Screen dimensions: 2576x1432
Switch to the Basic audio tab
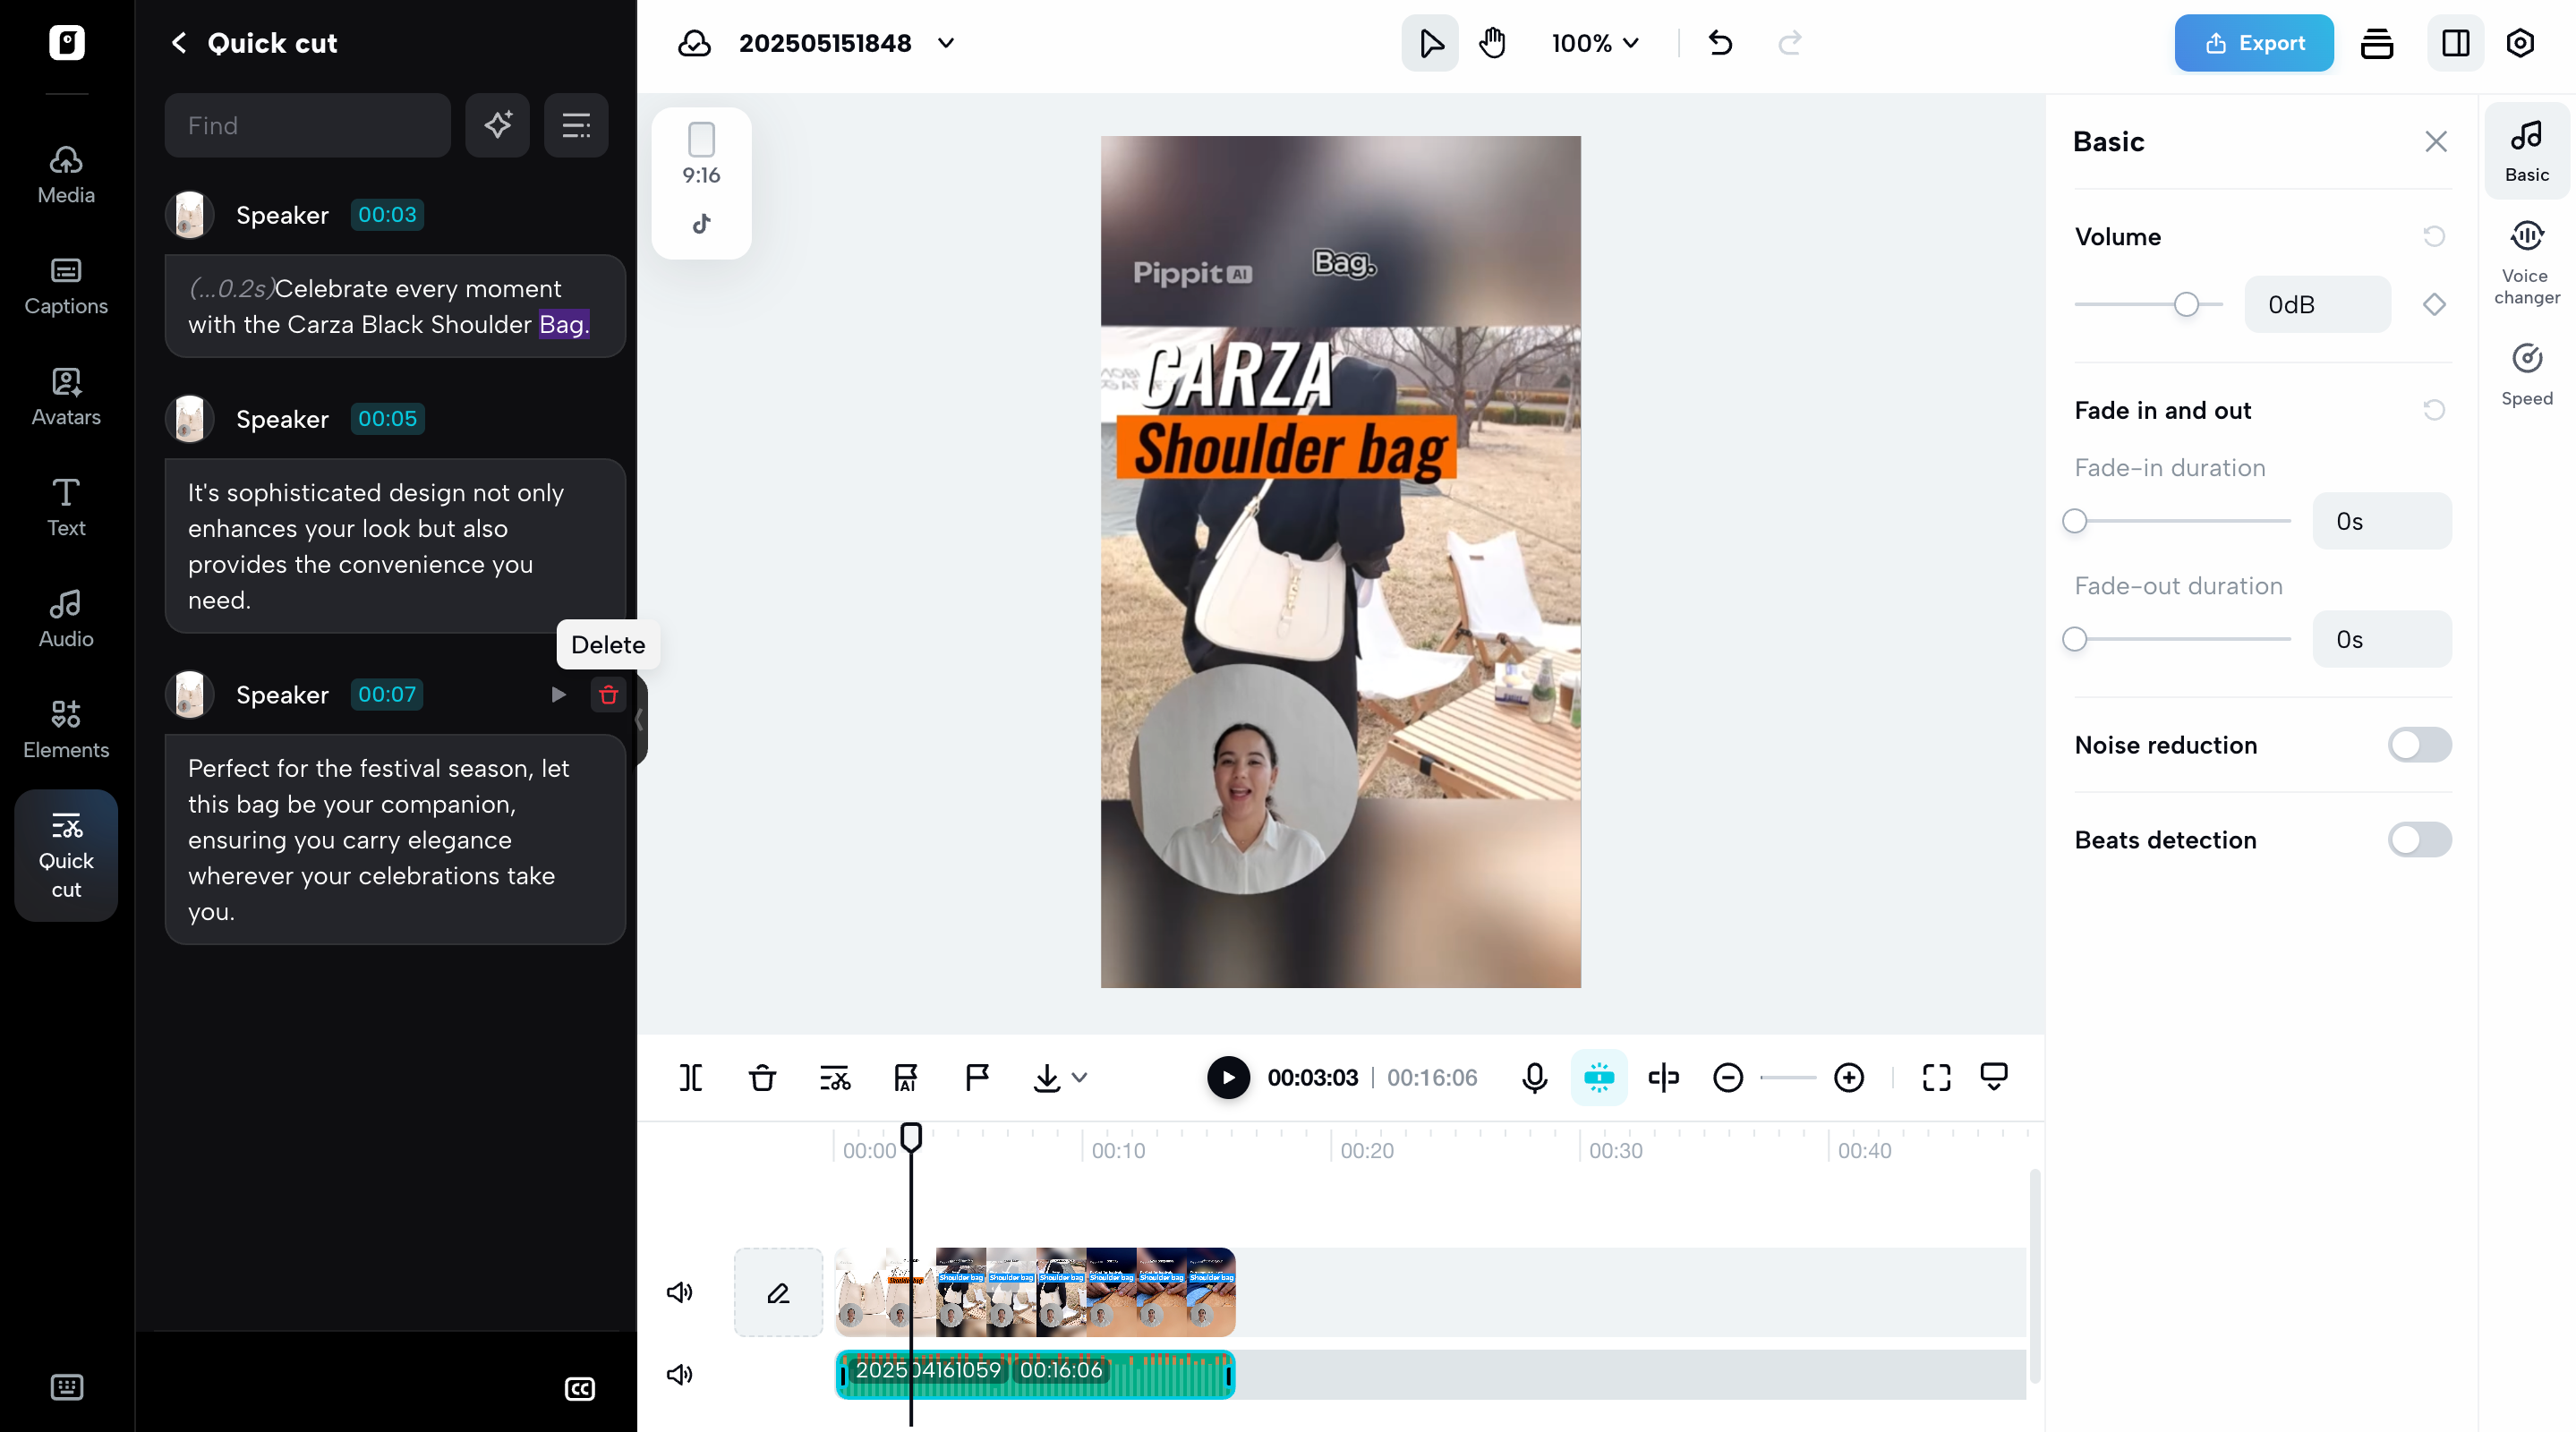click(x=2527, y=152)
